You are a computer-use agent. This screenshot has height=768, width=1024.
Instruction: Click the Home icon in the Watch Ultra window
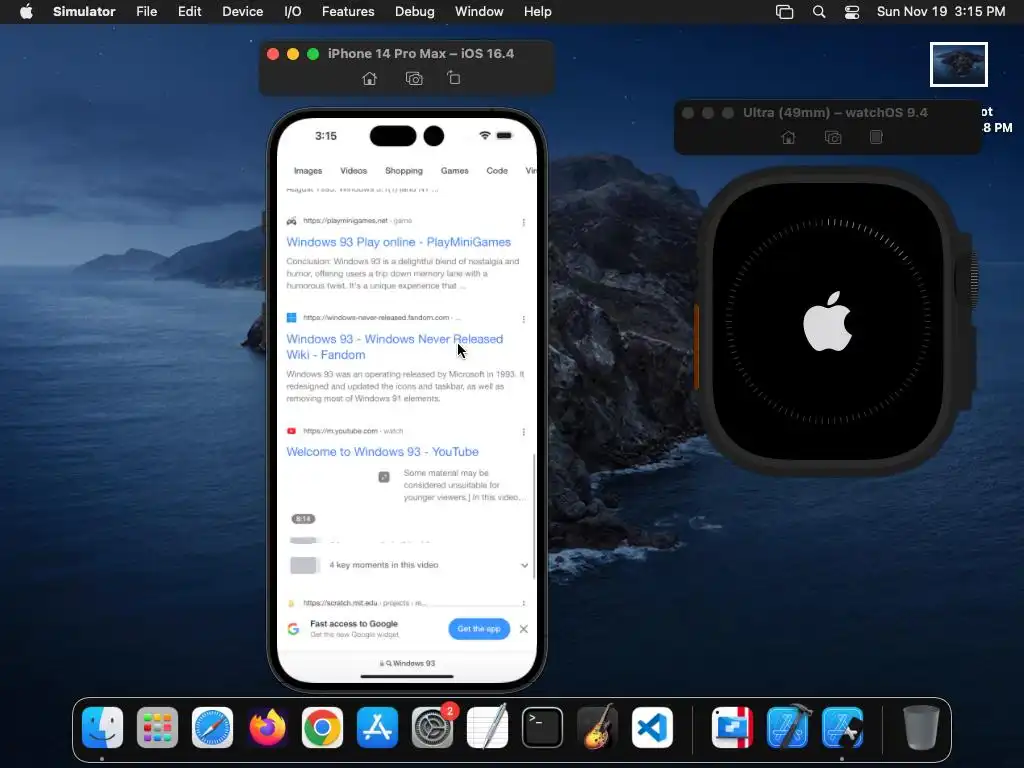tap(788, 137)
